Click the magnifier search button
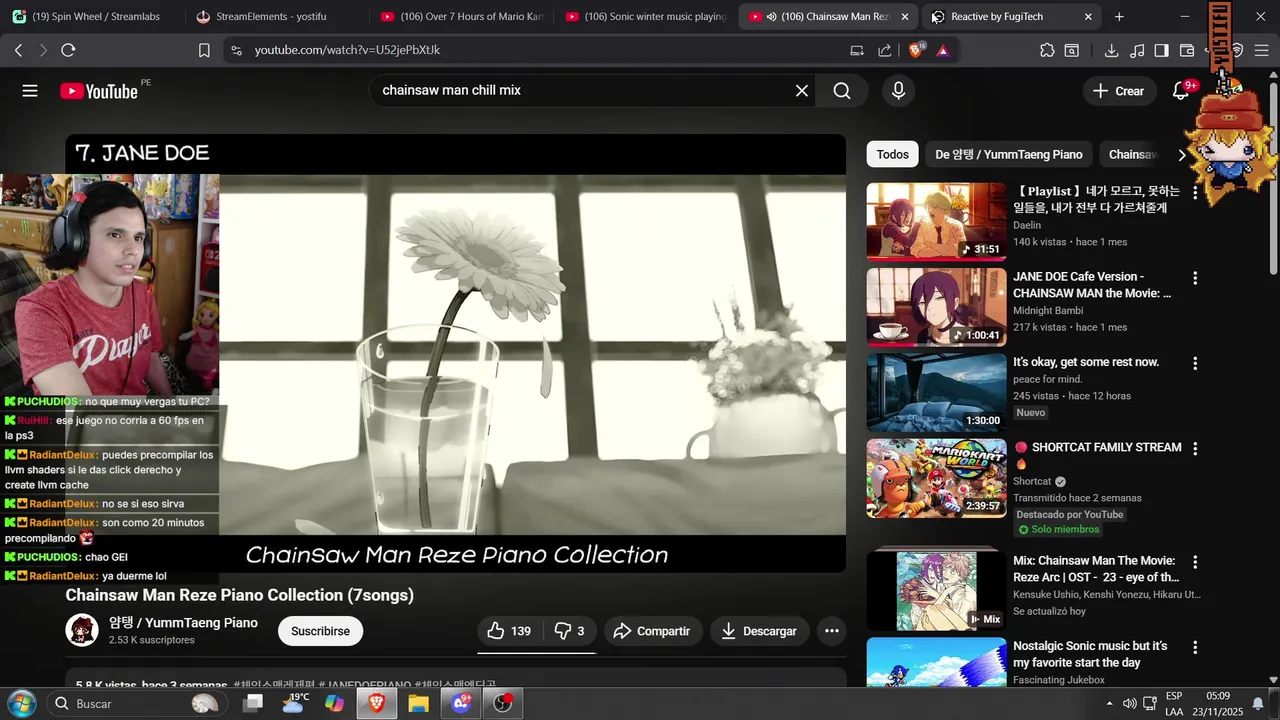Screen dimensions: 1280x720 pyautogui.click(x=842, y=91)
